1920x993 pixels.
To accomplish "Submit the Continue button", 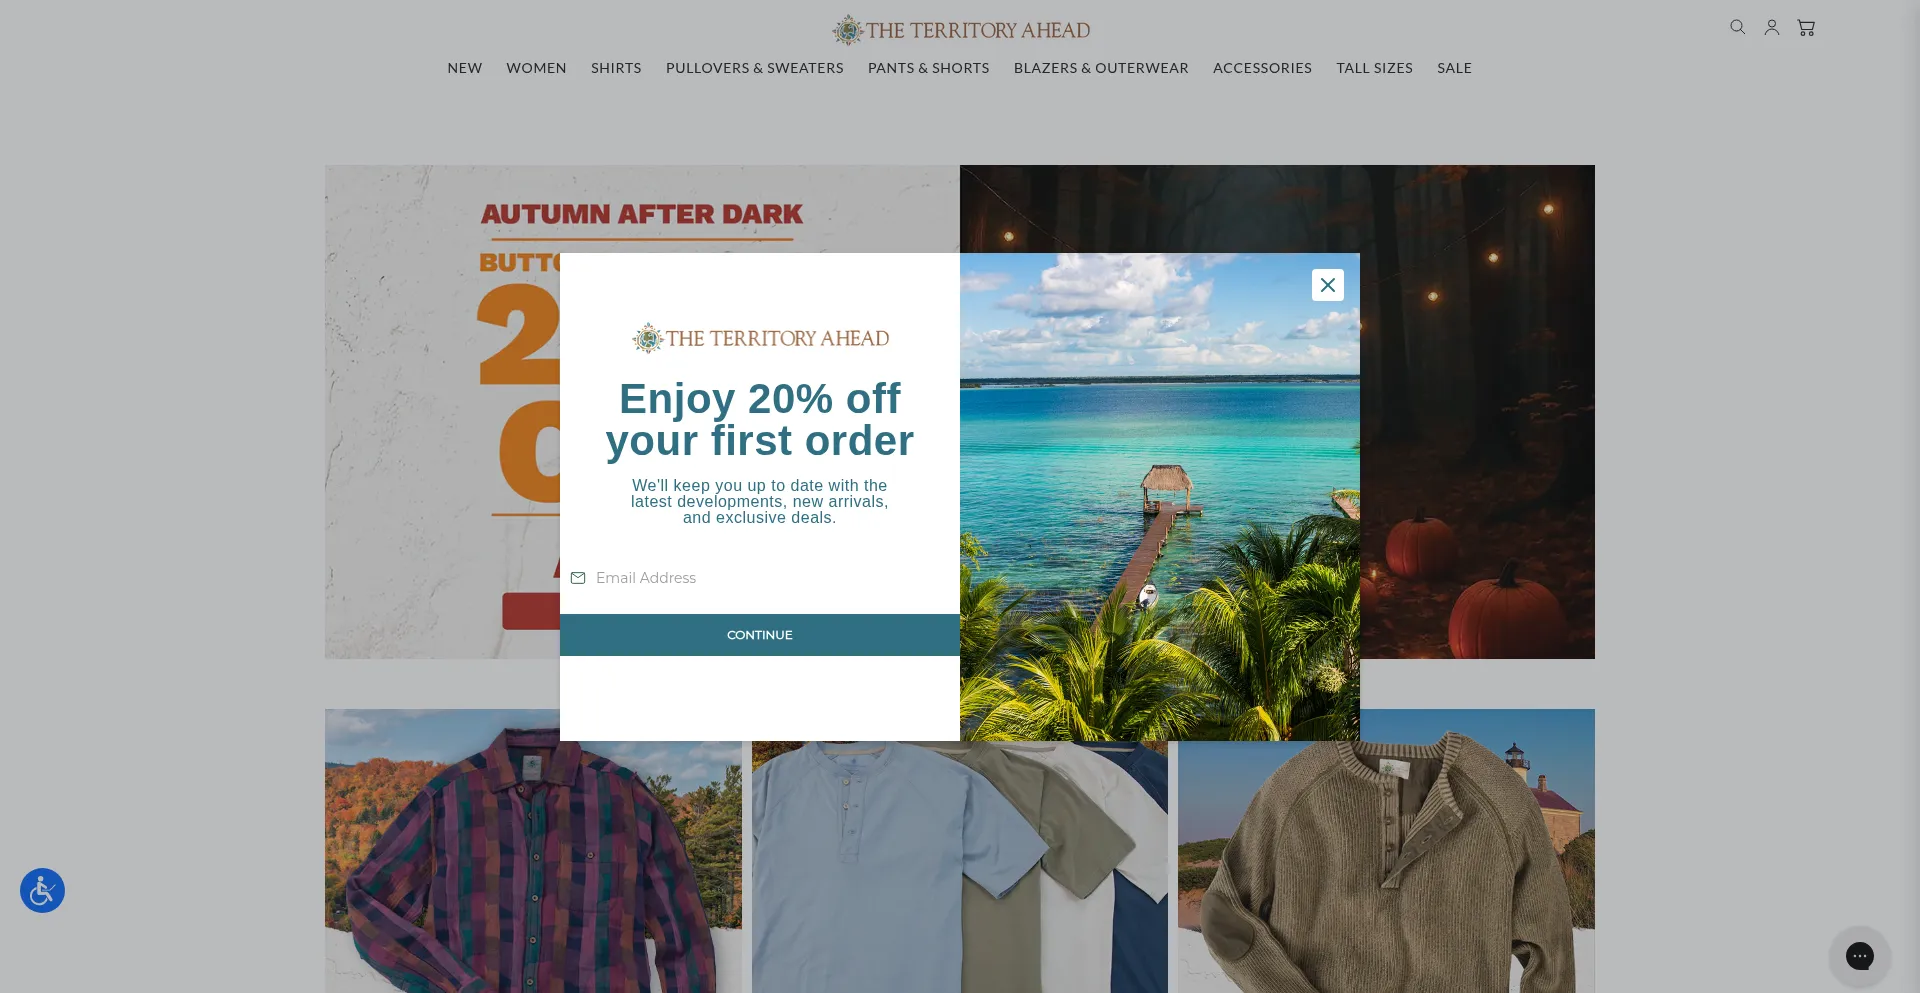I will click(x=760, y=635).
